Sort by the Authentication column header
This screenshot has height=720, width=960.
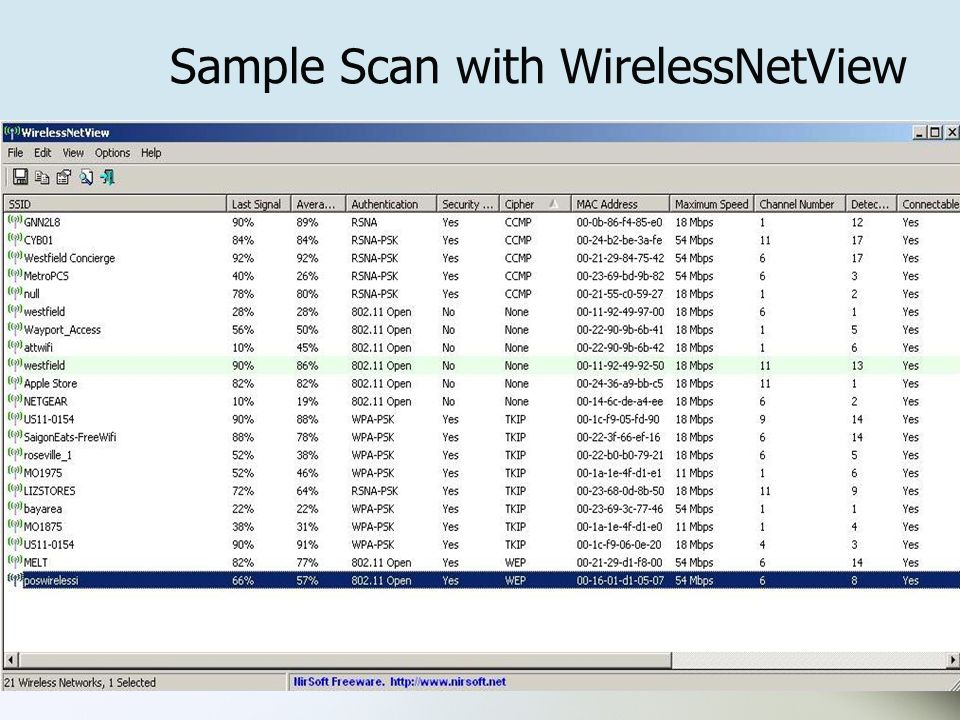[391, 204]
